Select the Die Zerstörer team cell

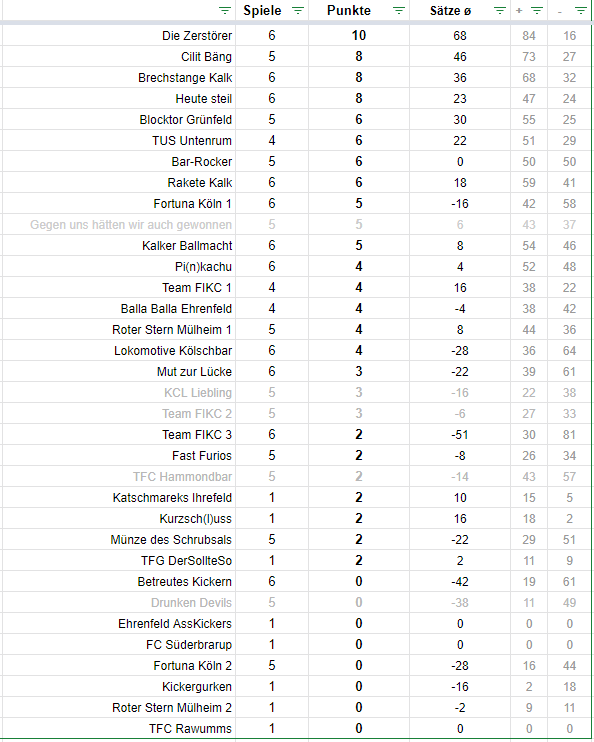(x=118, y=35)
